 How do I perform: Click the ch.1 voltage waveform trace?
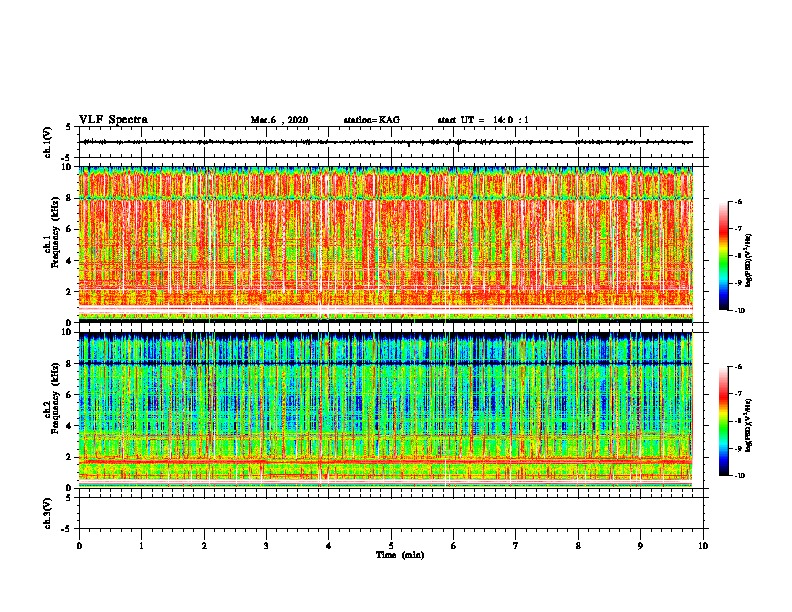386,142
